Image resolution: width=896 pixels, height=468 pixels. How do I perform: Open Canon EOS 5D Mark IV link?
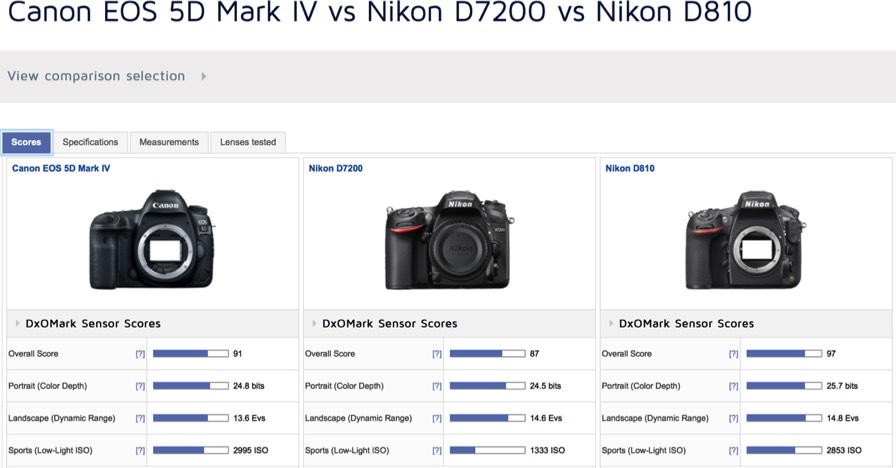click(61, 169)
